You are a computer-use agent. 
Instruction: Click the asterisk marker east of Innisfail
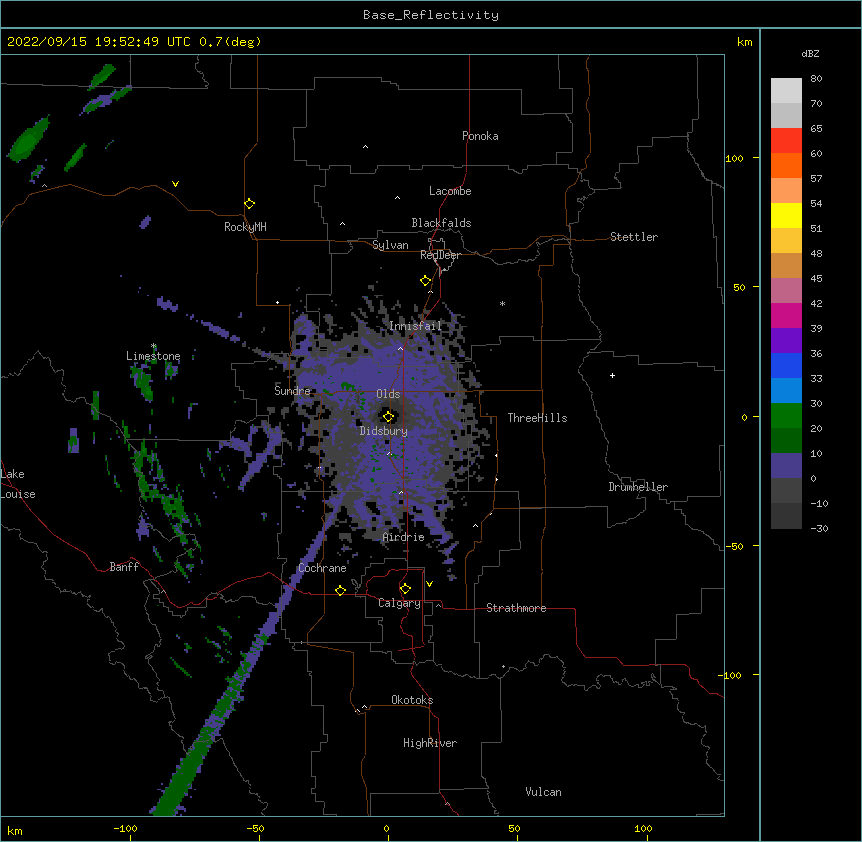coord(502,303)
